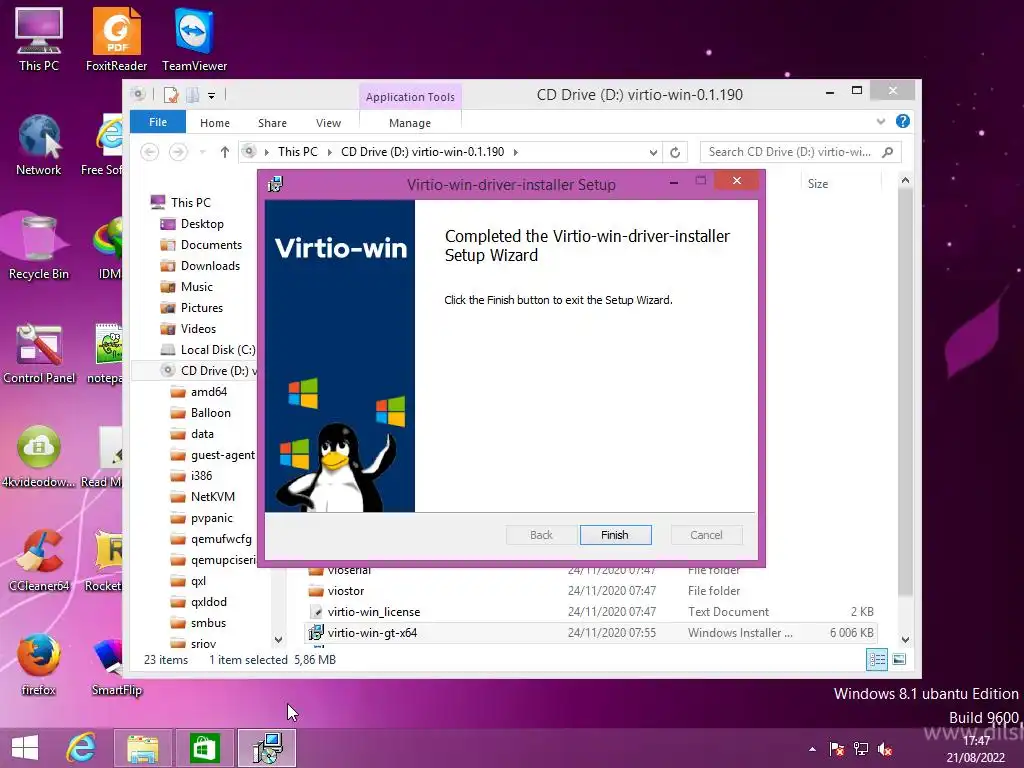Select Pictures in navigation pane
Image resolution: width=1024 pixels, height=768 pixels.
(202, 308)
